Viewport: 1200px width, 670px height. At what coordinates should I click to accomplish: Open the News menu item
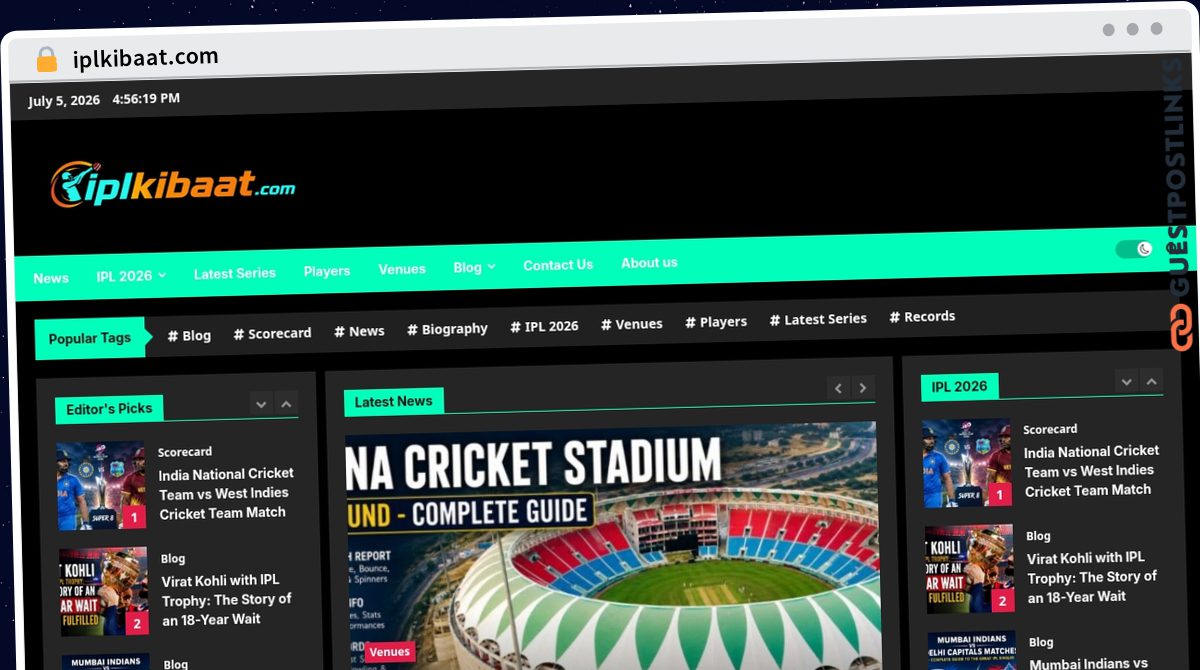pos(51,278)
